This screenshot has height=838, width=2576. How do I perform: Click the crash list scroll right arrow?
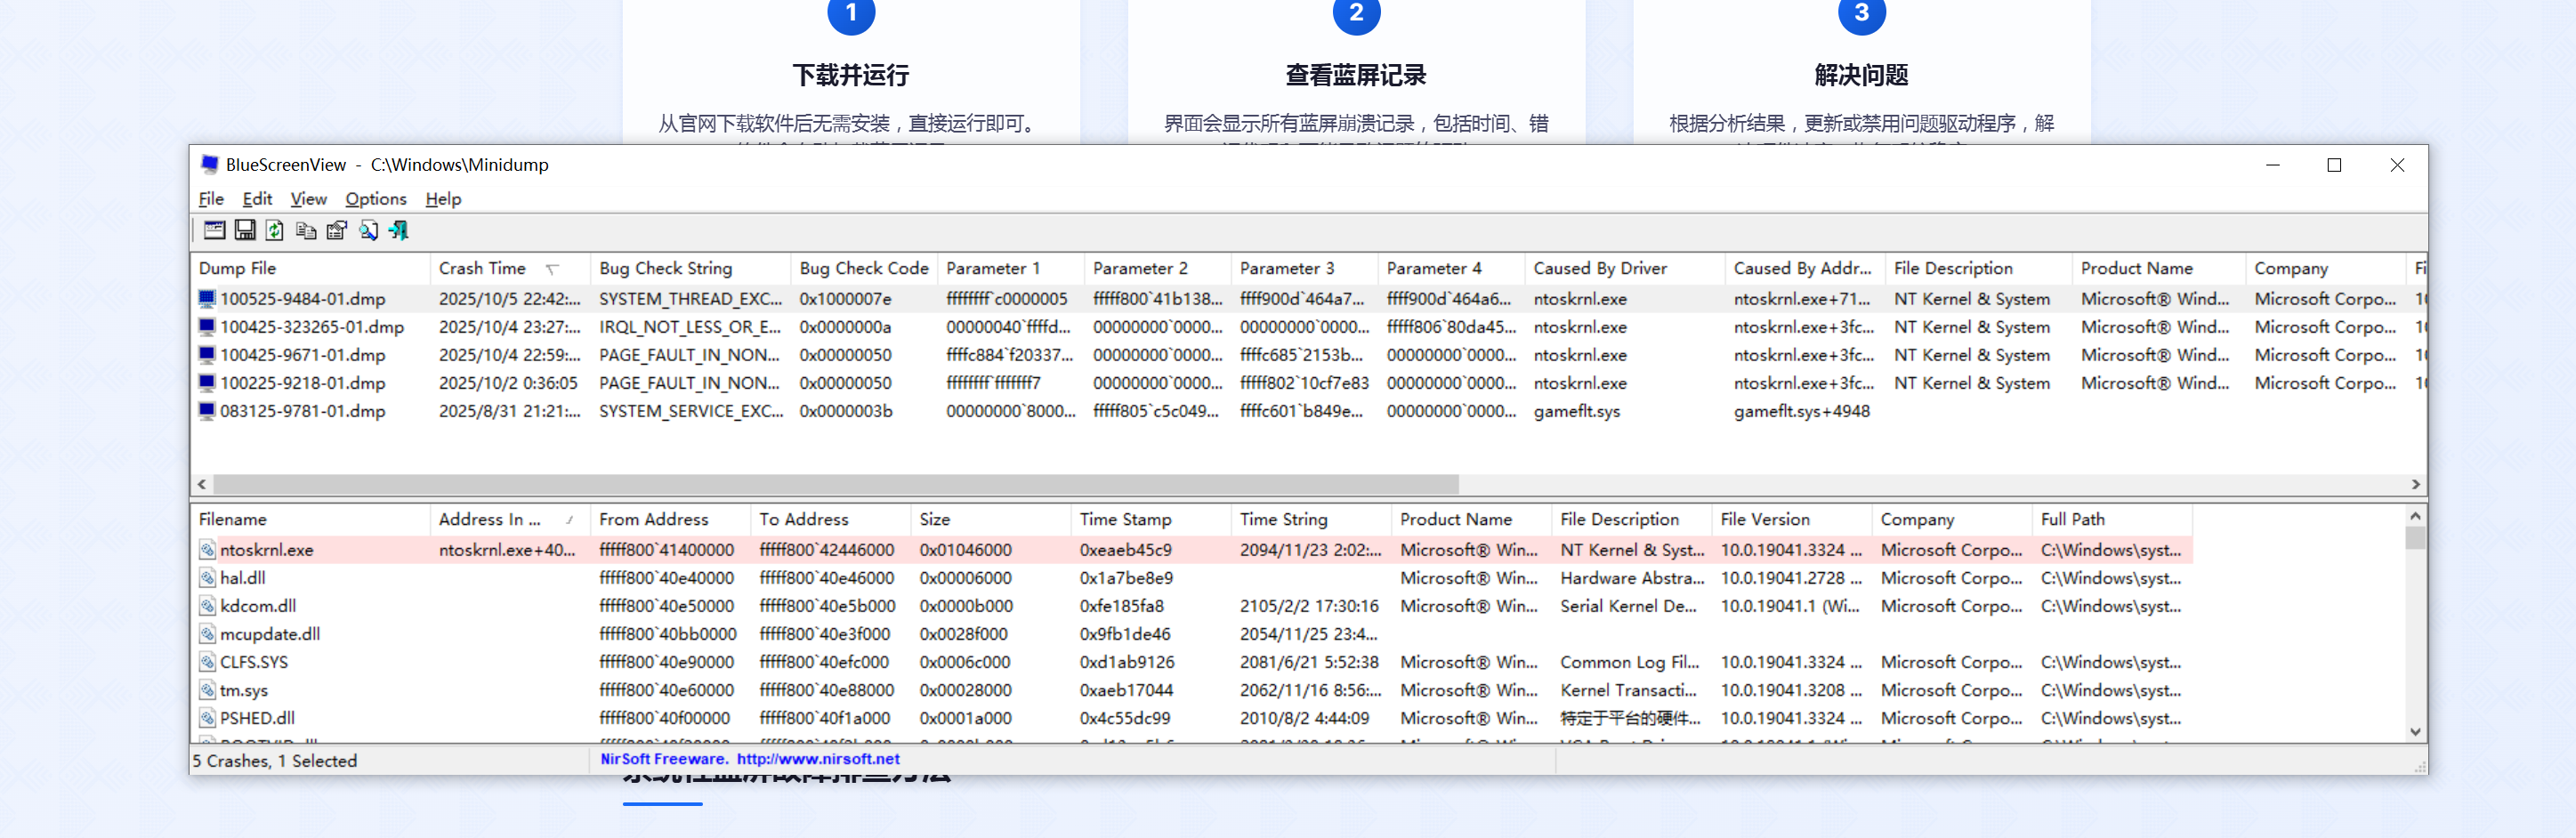click(x=2416, y=484)
